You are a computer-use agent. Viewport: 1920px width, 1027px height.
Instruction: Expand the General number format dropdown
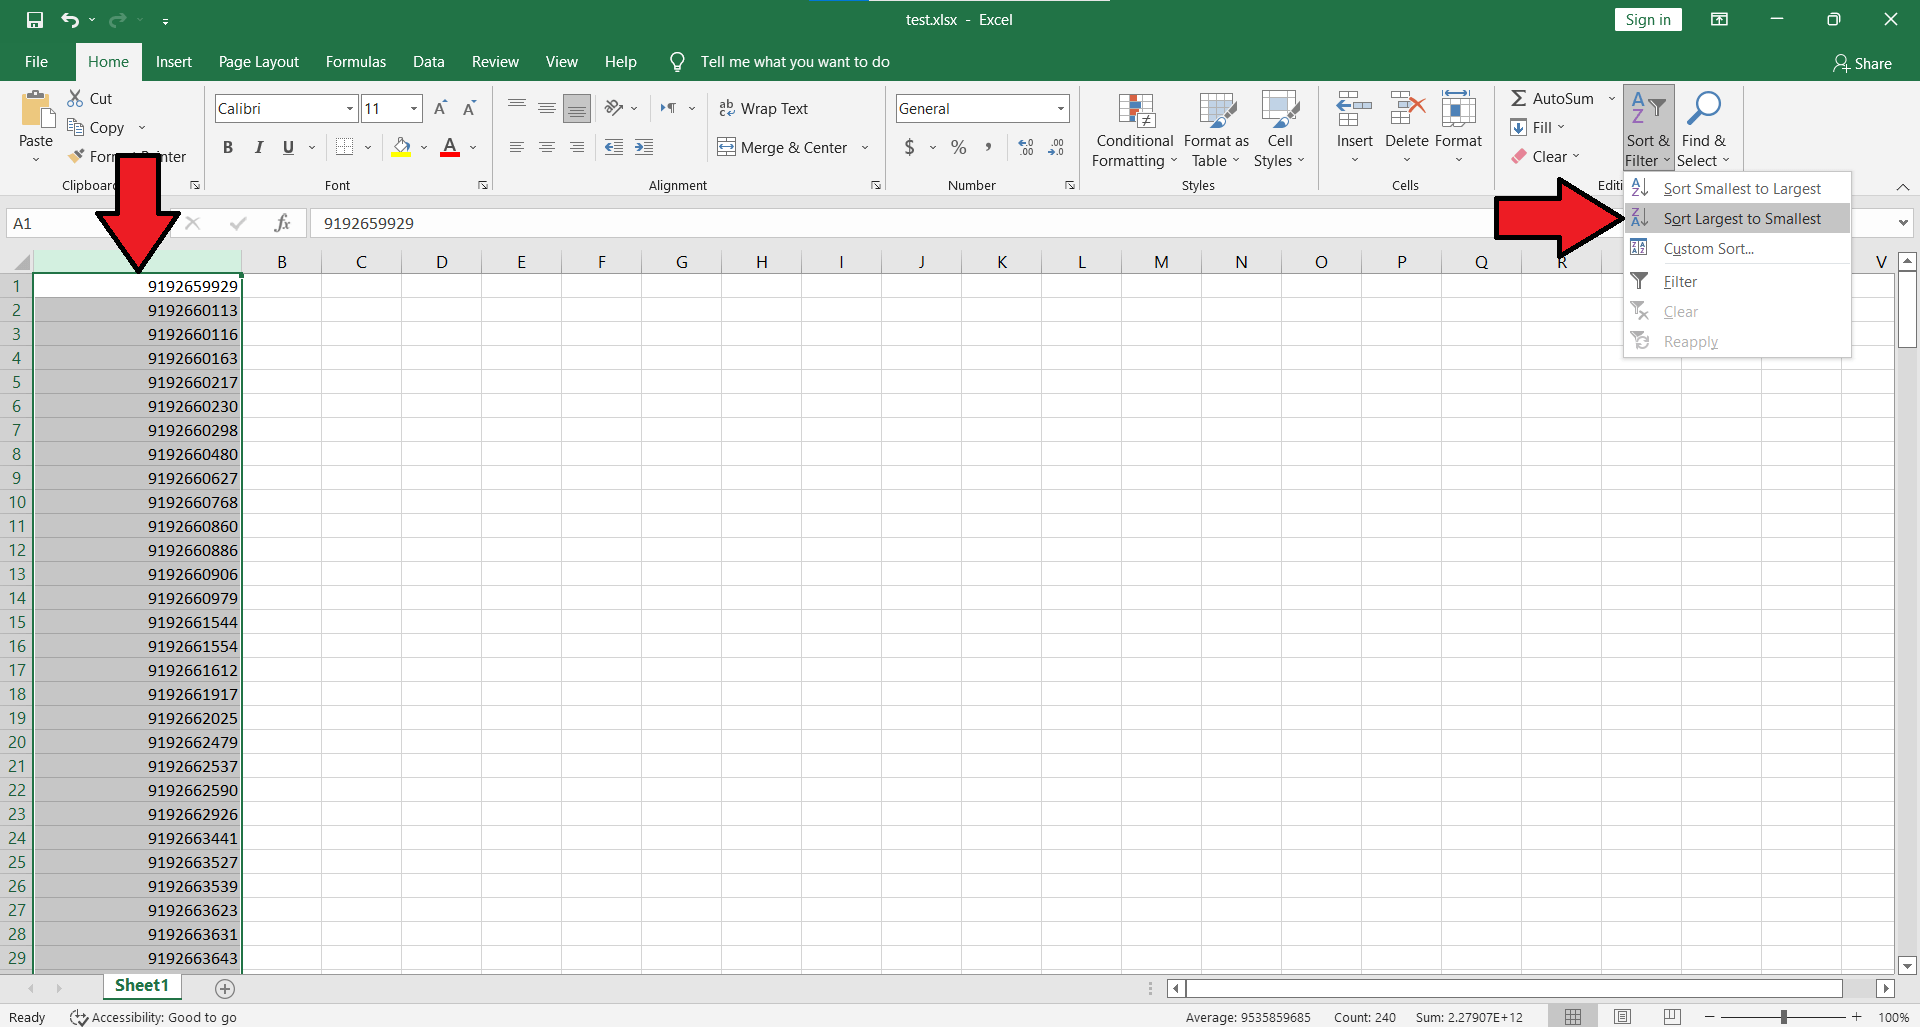pyautogui.click(x=1060, y=108)
